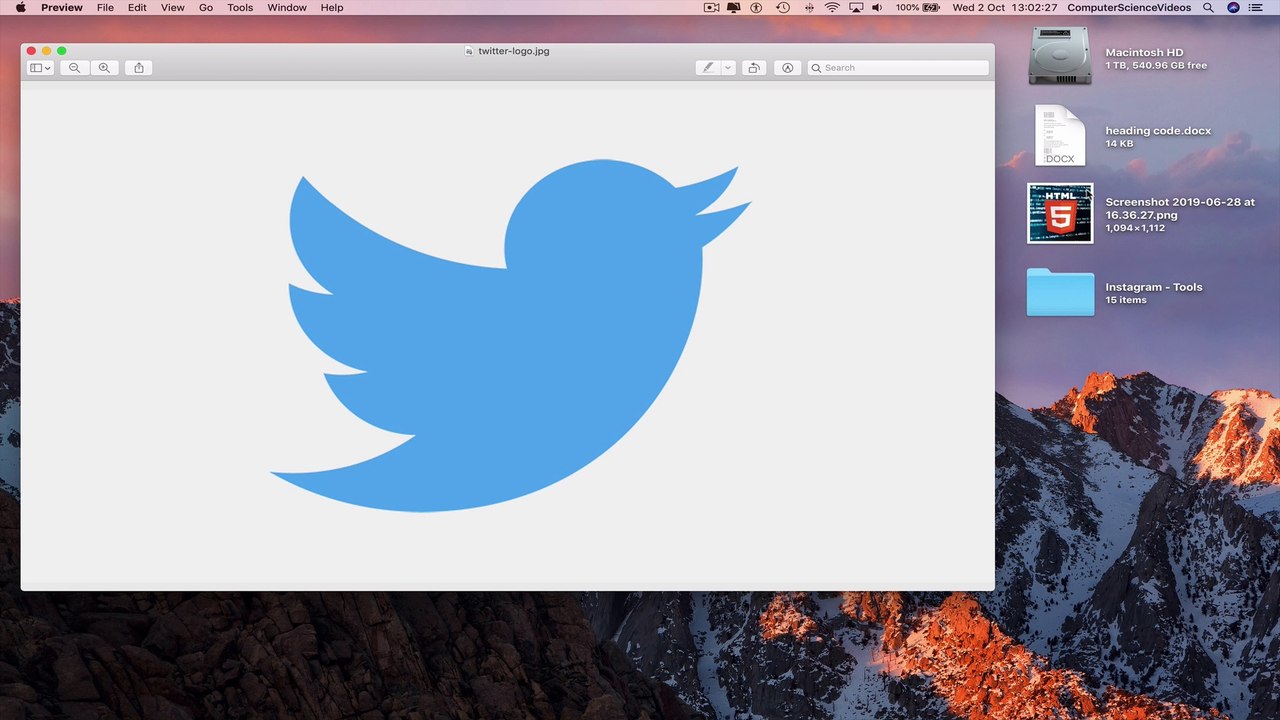Image resolution: width=1280 pixels, height=720 pixels.
Task: Click the 100% battery status indicator
Action: point(917,7)
